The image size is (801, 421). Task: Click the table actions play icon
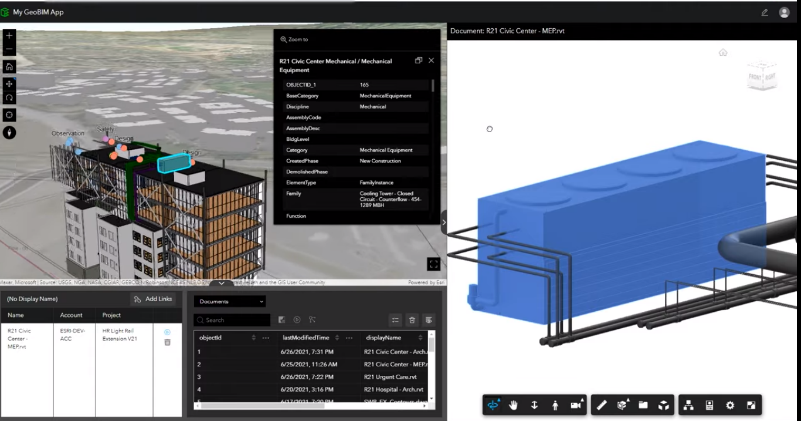tap(297, 320)
